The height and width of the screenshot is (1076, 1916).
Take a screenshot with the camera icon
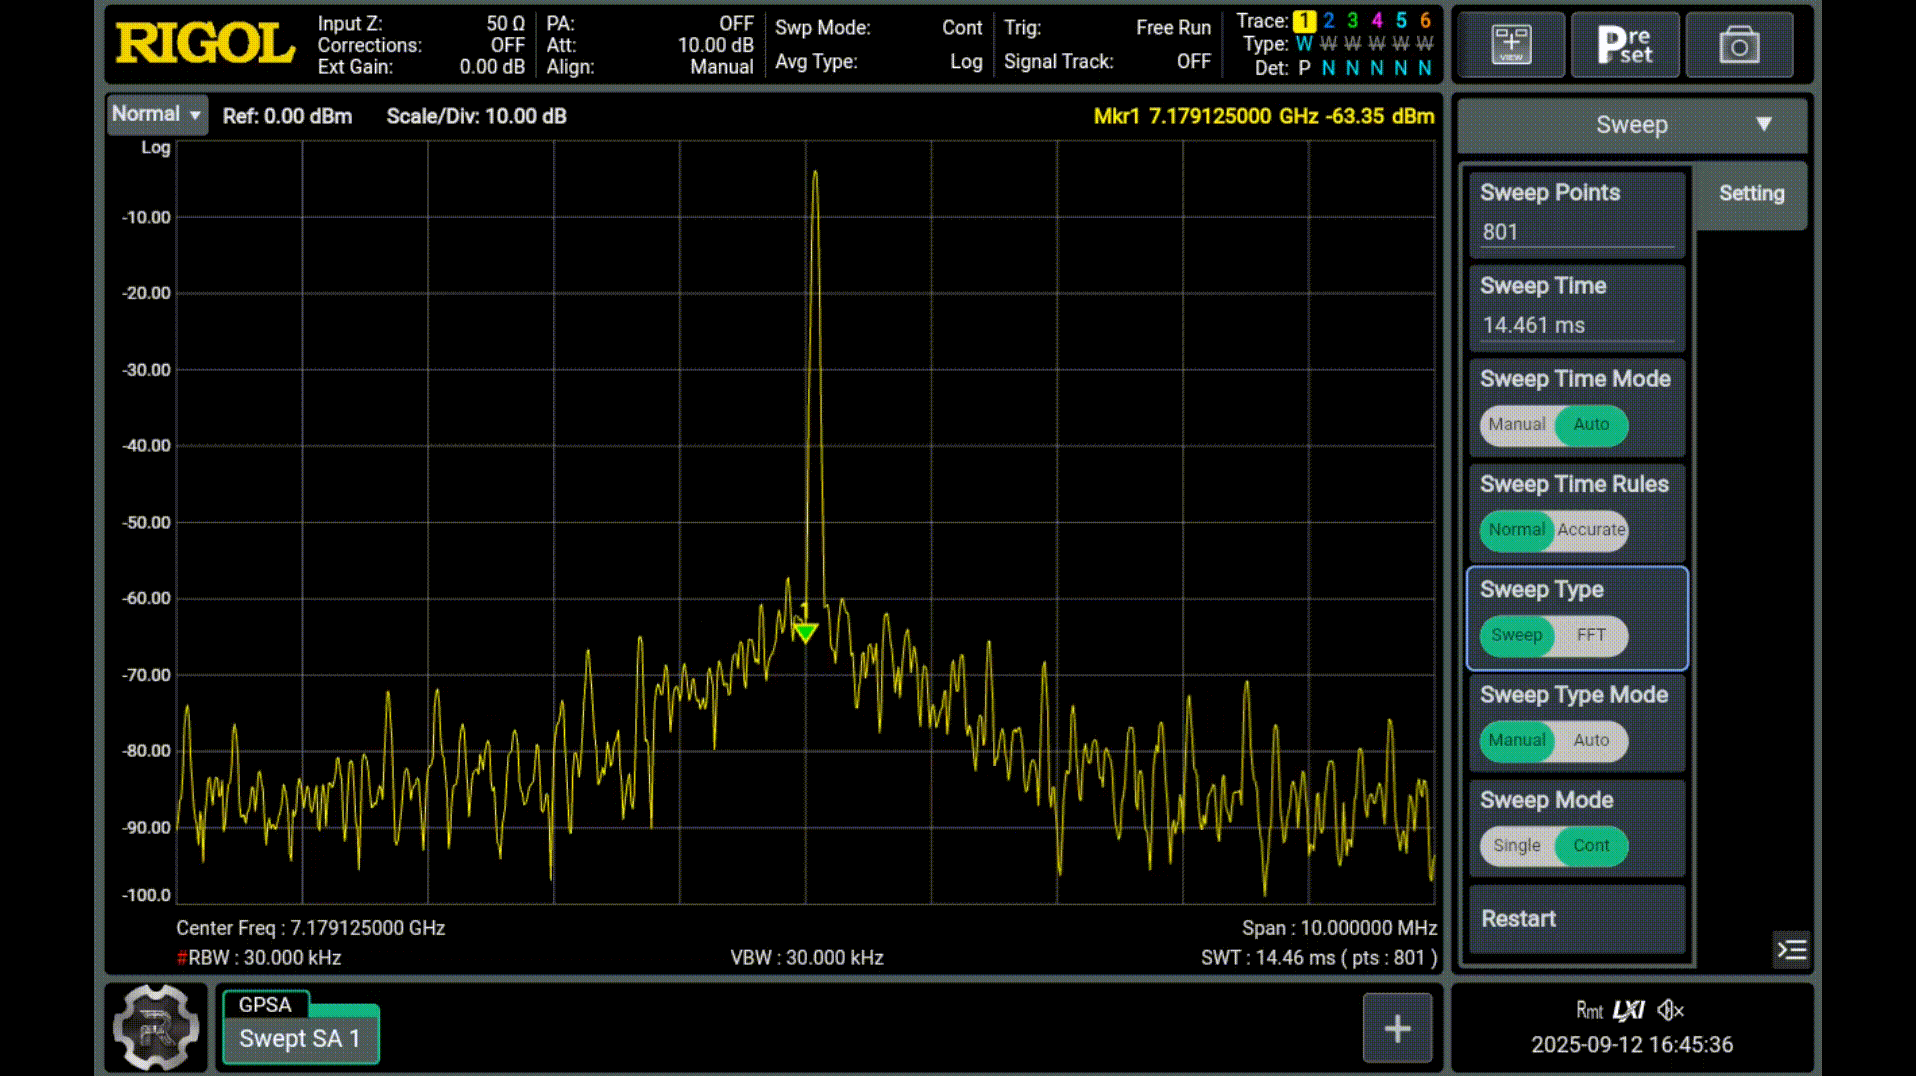[1739, 45]
